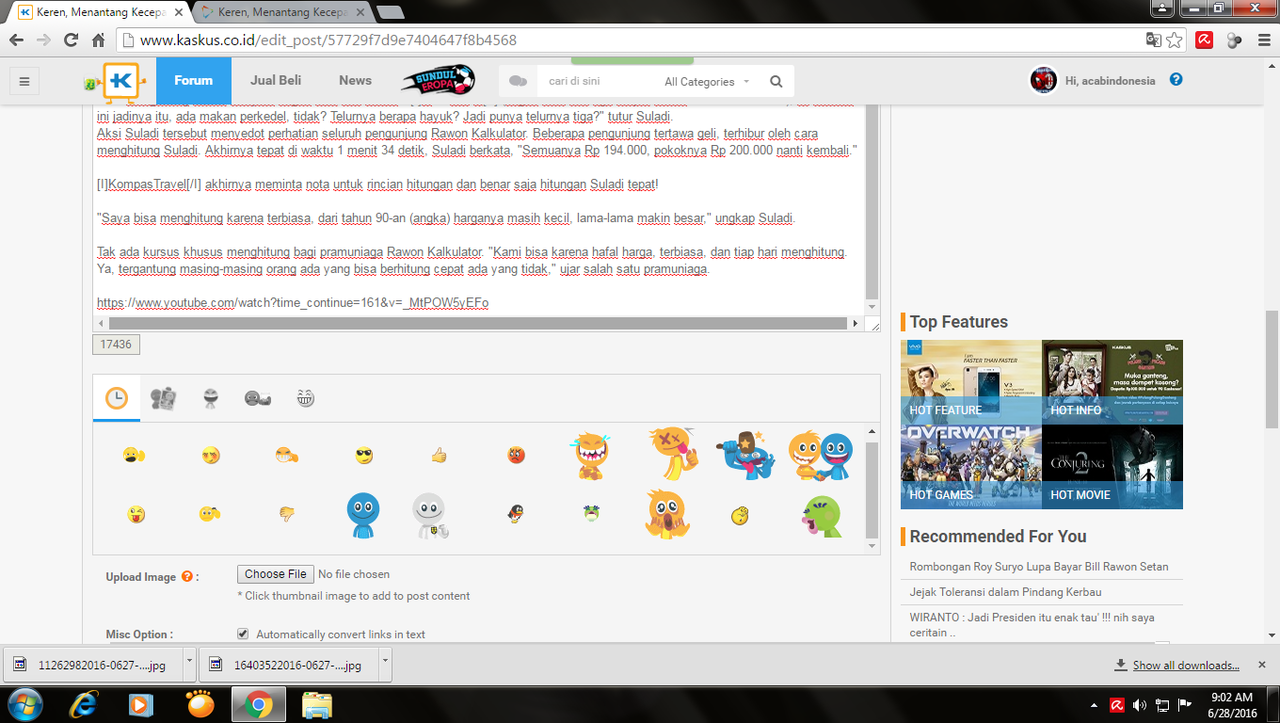Click the magnifier search icon
Viewport: 1280px width, 723px height.
click(x=776, y=82)
